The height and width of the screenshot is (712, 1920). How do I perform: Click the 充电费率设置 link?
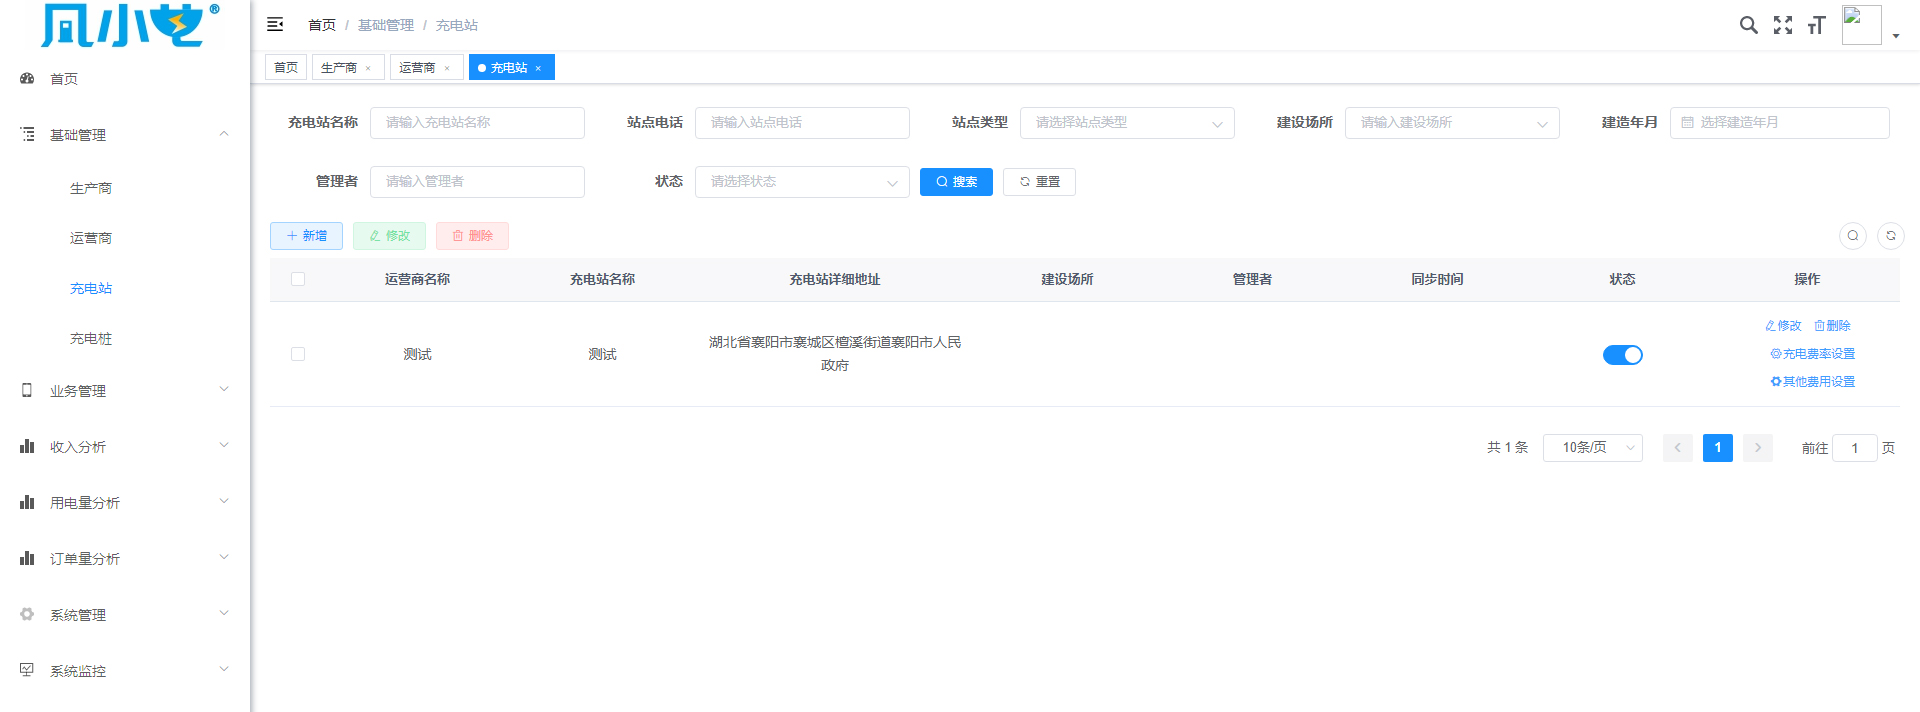[x=1812, y=354]
